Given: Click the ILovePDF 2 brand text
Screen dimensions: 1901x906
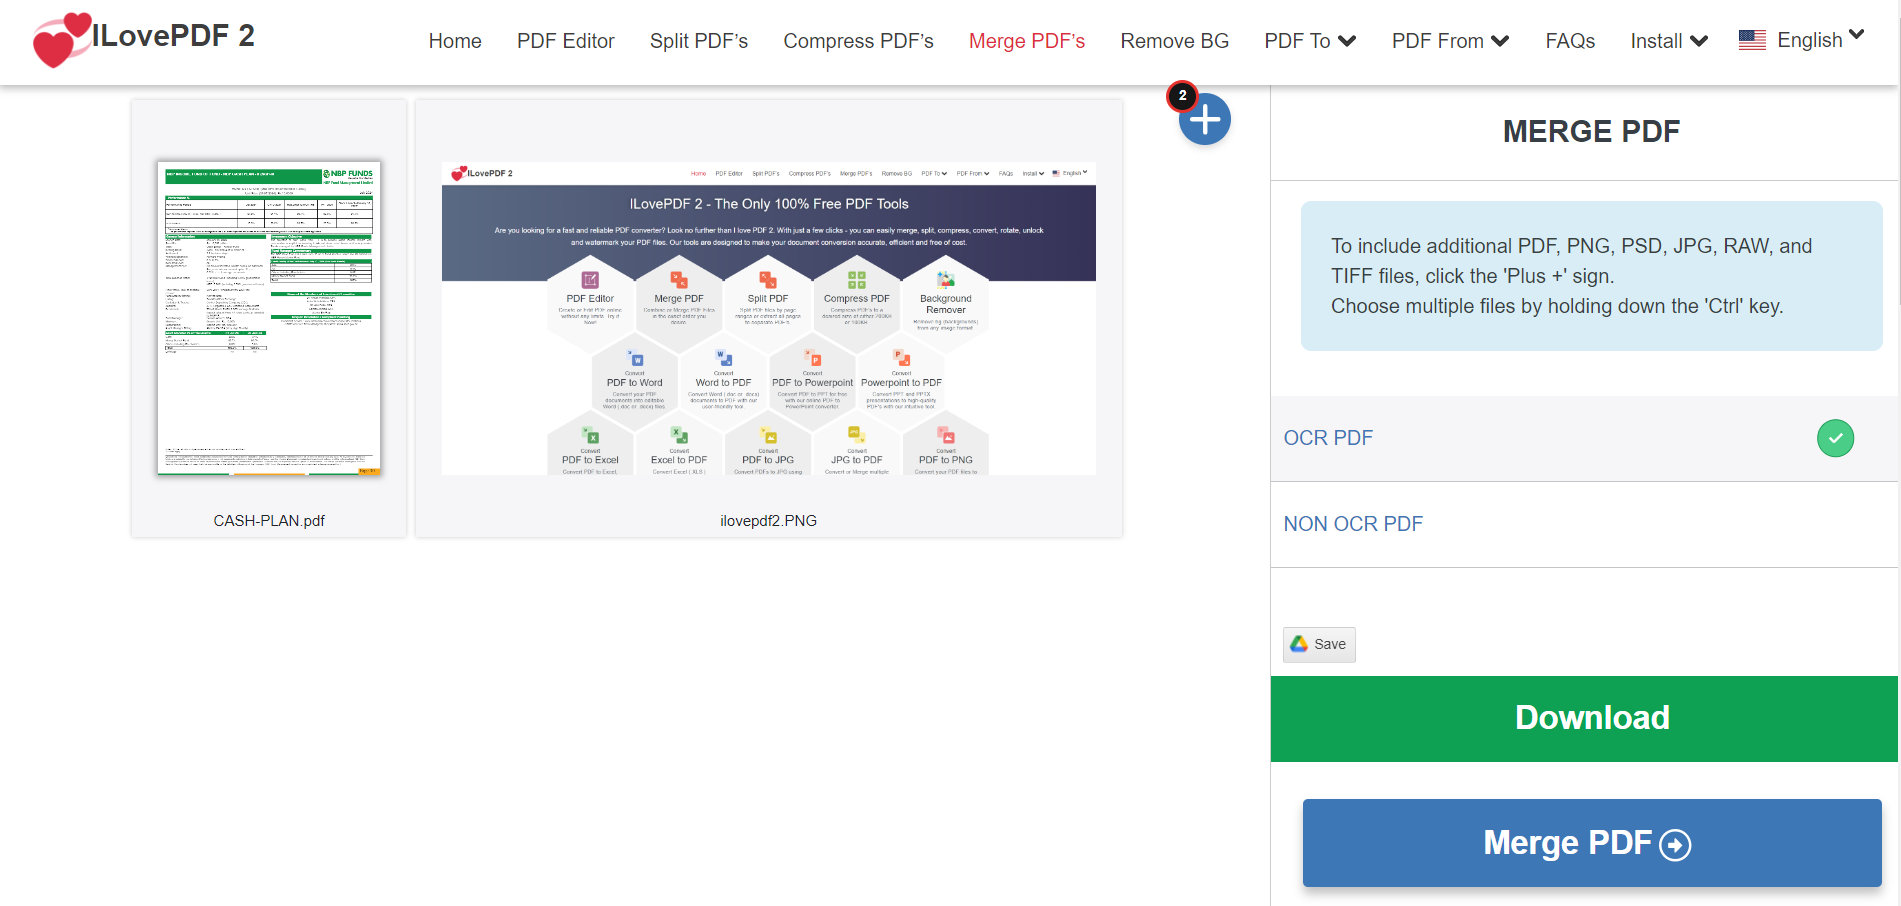Looking at the screenshot, I should pos(173,36).
